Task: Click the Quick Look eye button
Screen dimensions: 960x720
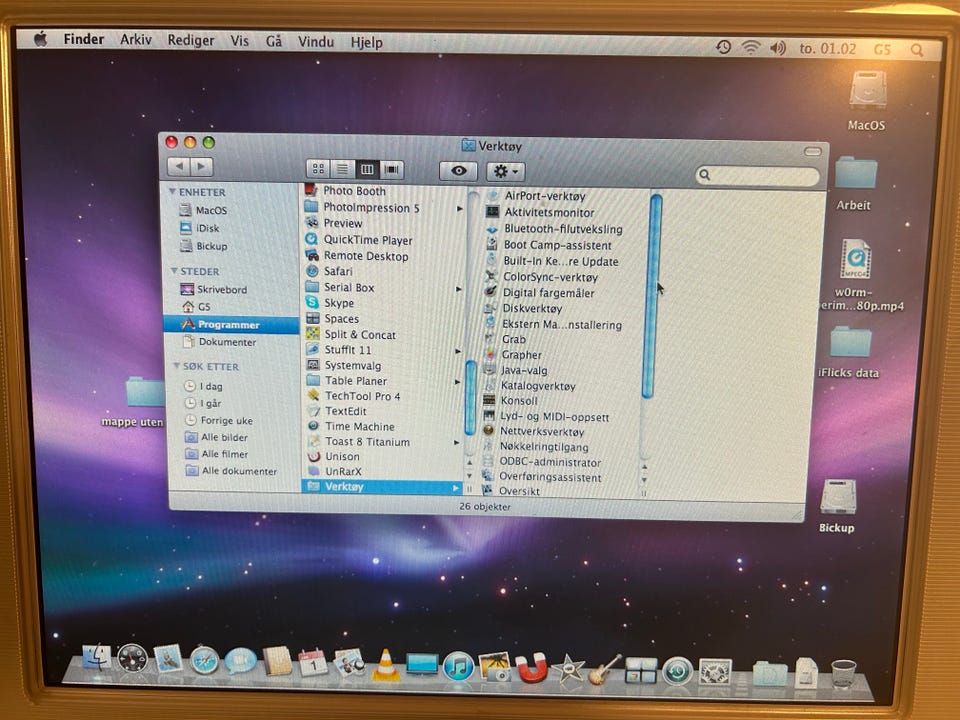Action: click(458, 171)
